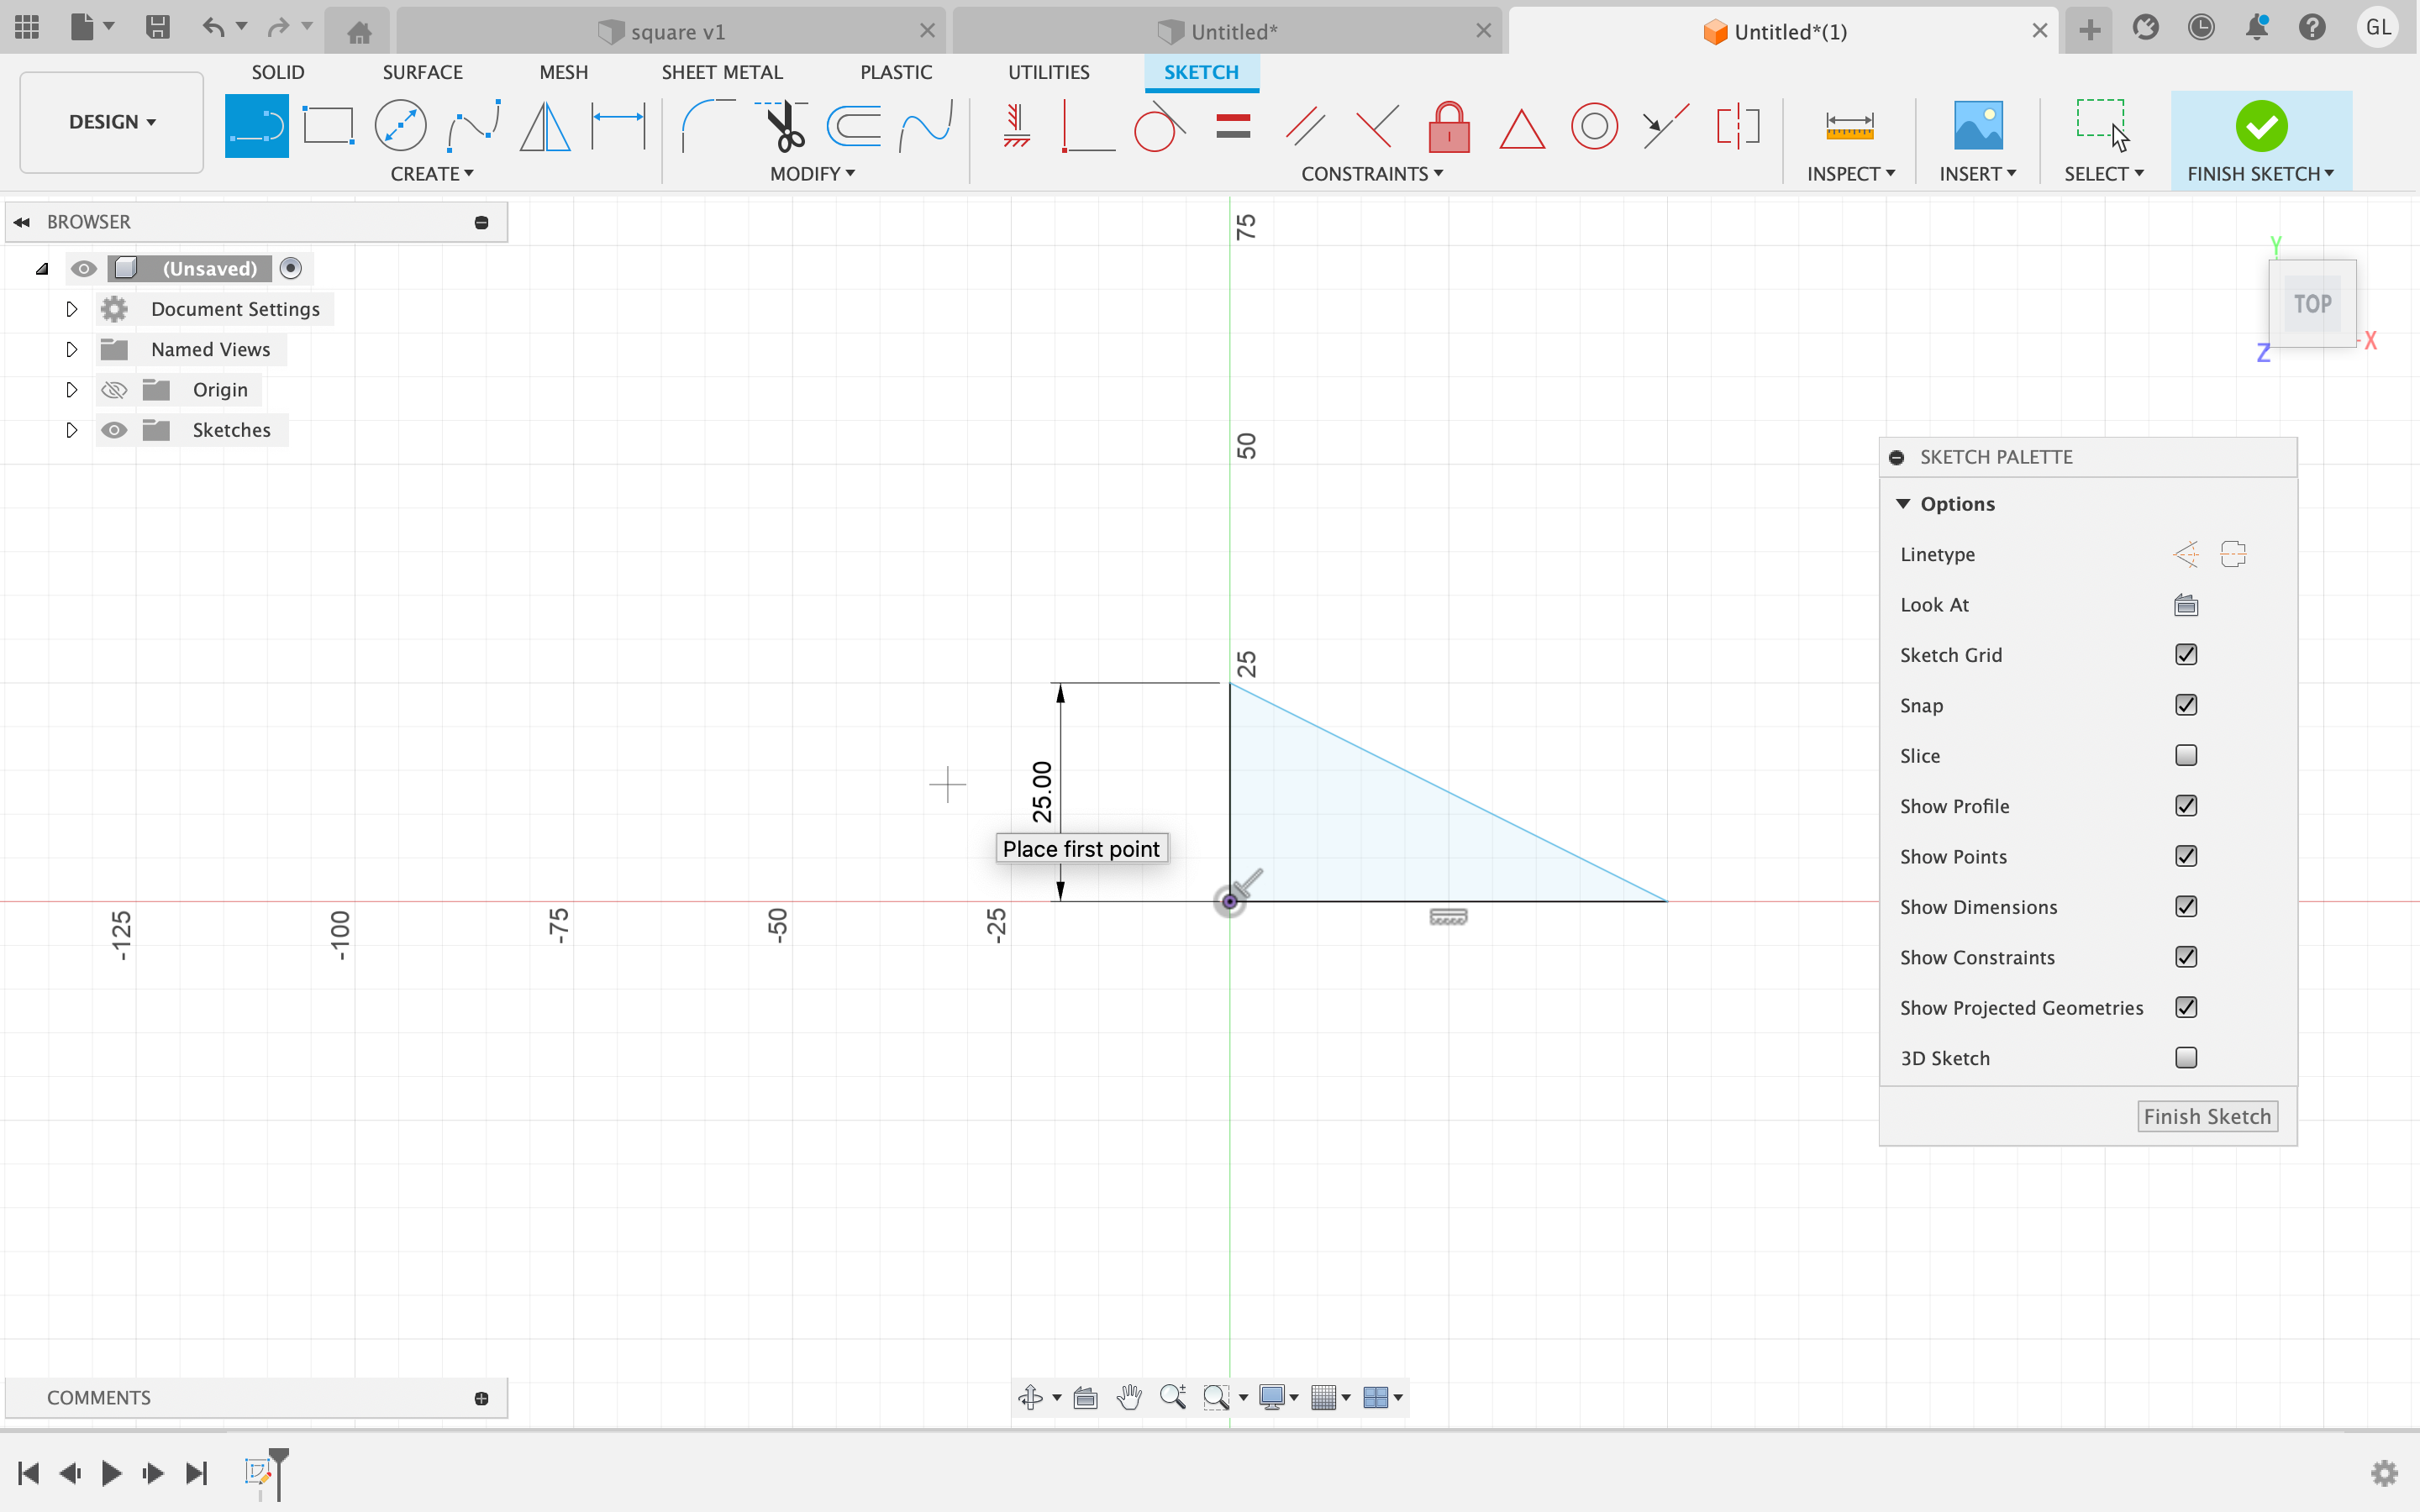Select the Mirror tool icon
2420x1512 pixels.
[545, 126]
